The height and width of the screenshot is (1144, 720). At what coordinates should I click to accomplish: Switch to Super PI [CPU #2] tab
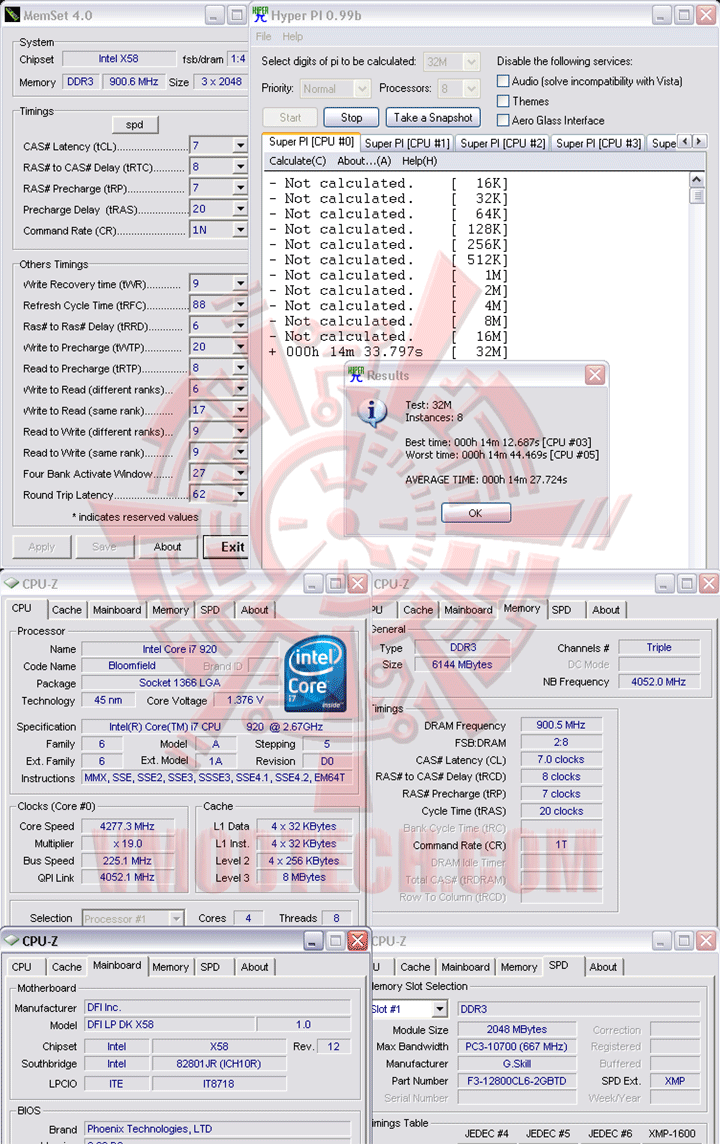coord(503,143)
